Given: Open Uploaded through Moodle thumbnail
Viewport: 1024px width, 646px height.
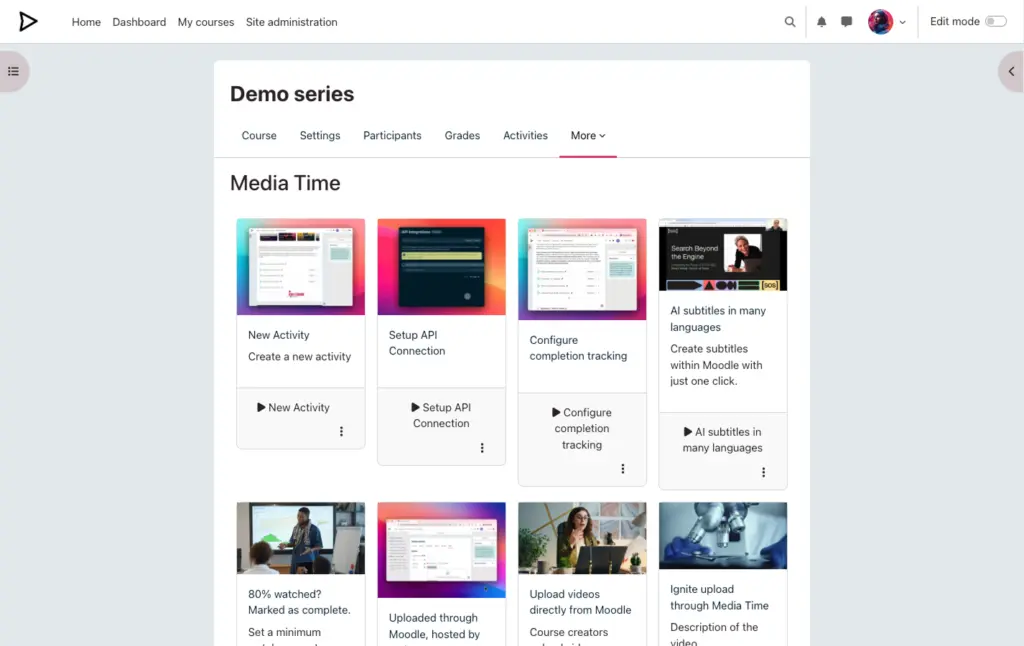Looking at the screenshot, I should 441,550.
